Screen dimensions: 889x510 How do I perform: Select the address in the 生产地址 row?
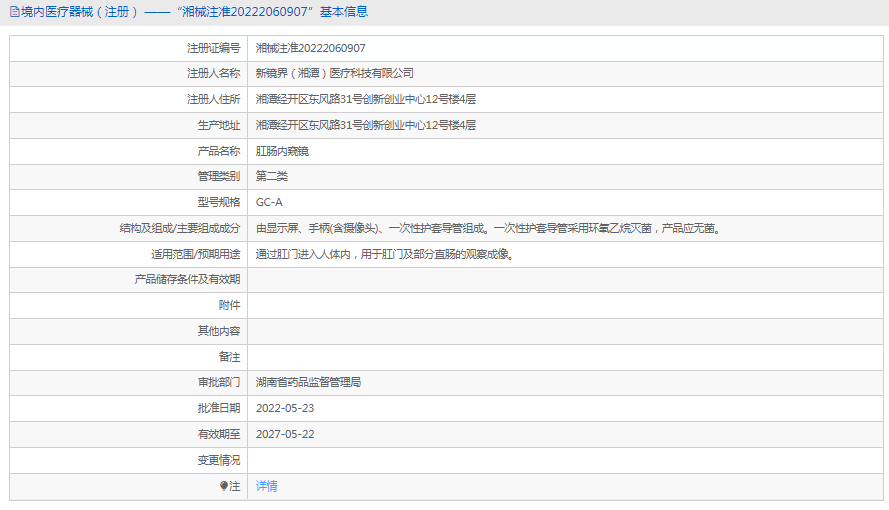click(366, 125)
